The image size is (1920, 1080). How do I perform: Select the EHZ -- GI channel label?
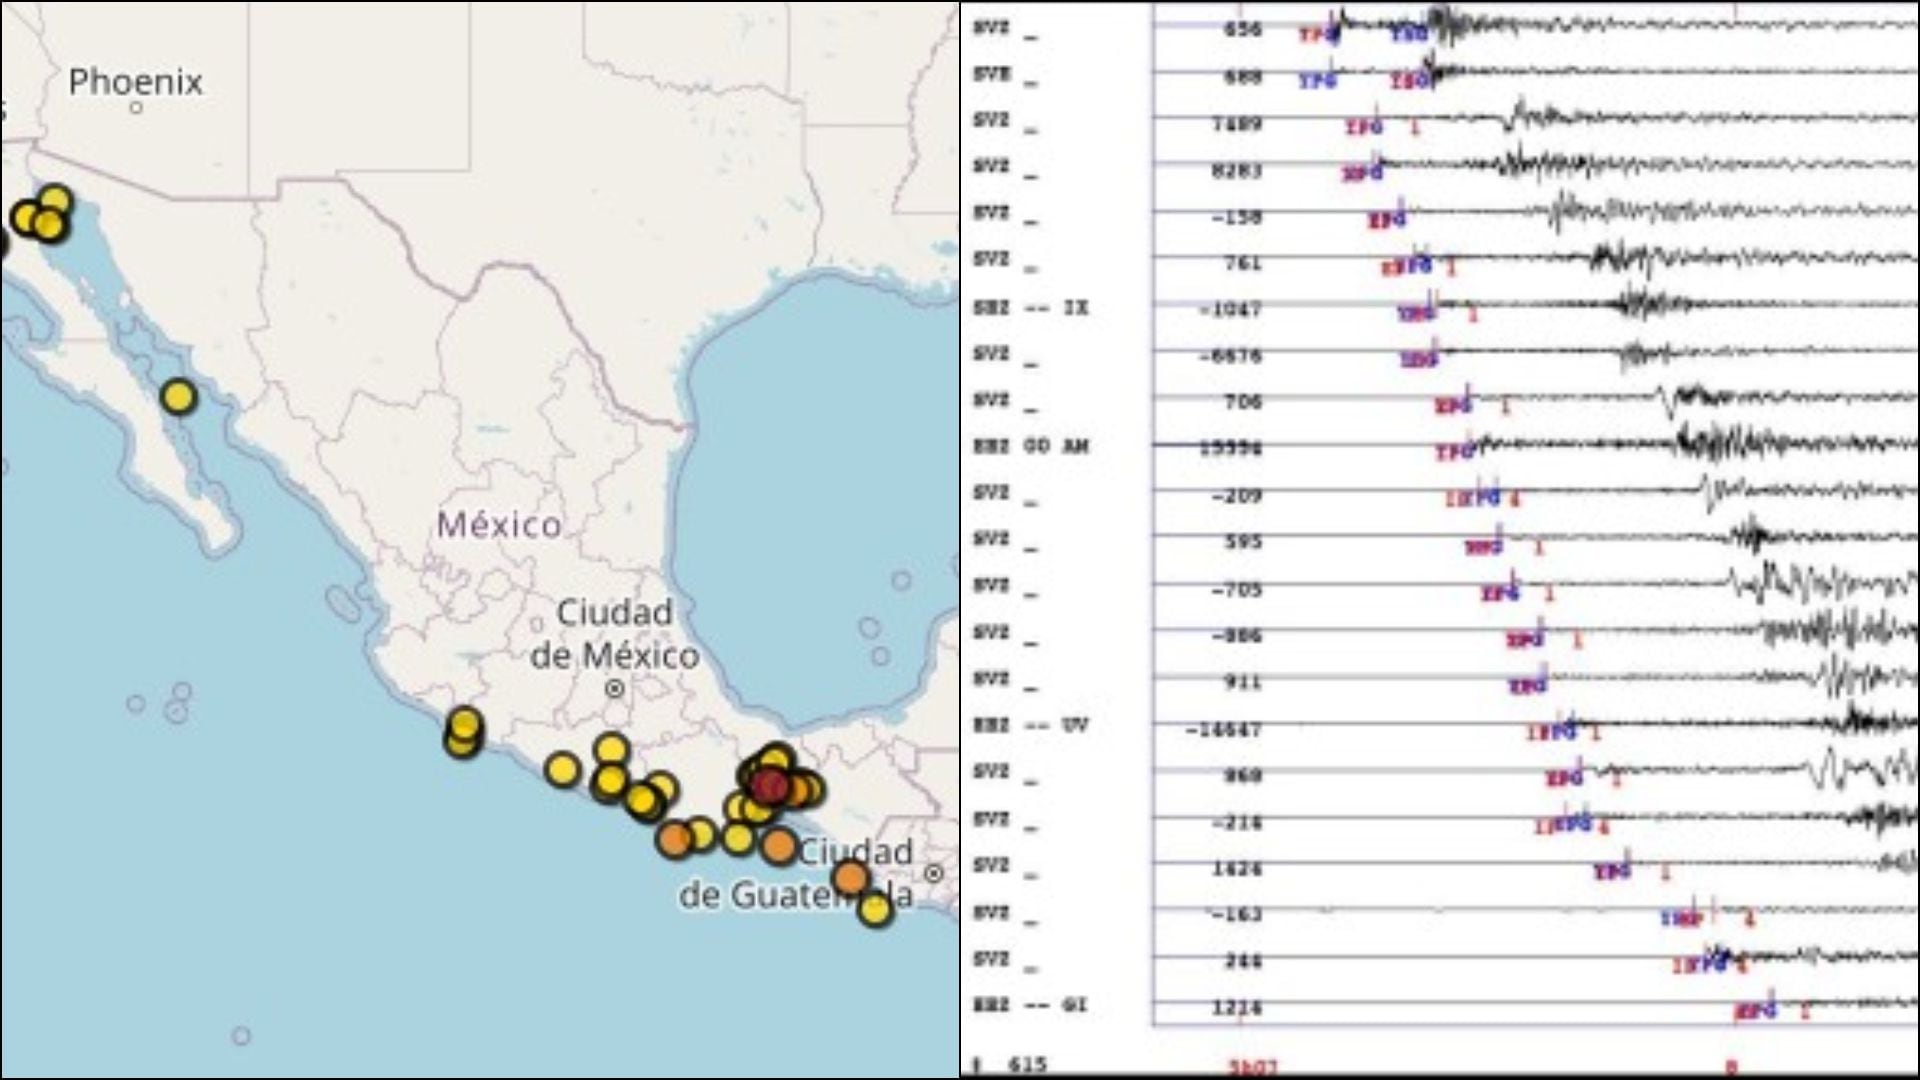click(x=1031, y=1005)
